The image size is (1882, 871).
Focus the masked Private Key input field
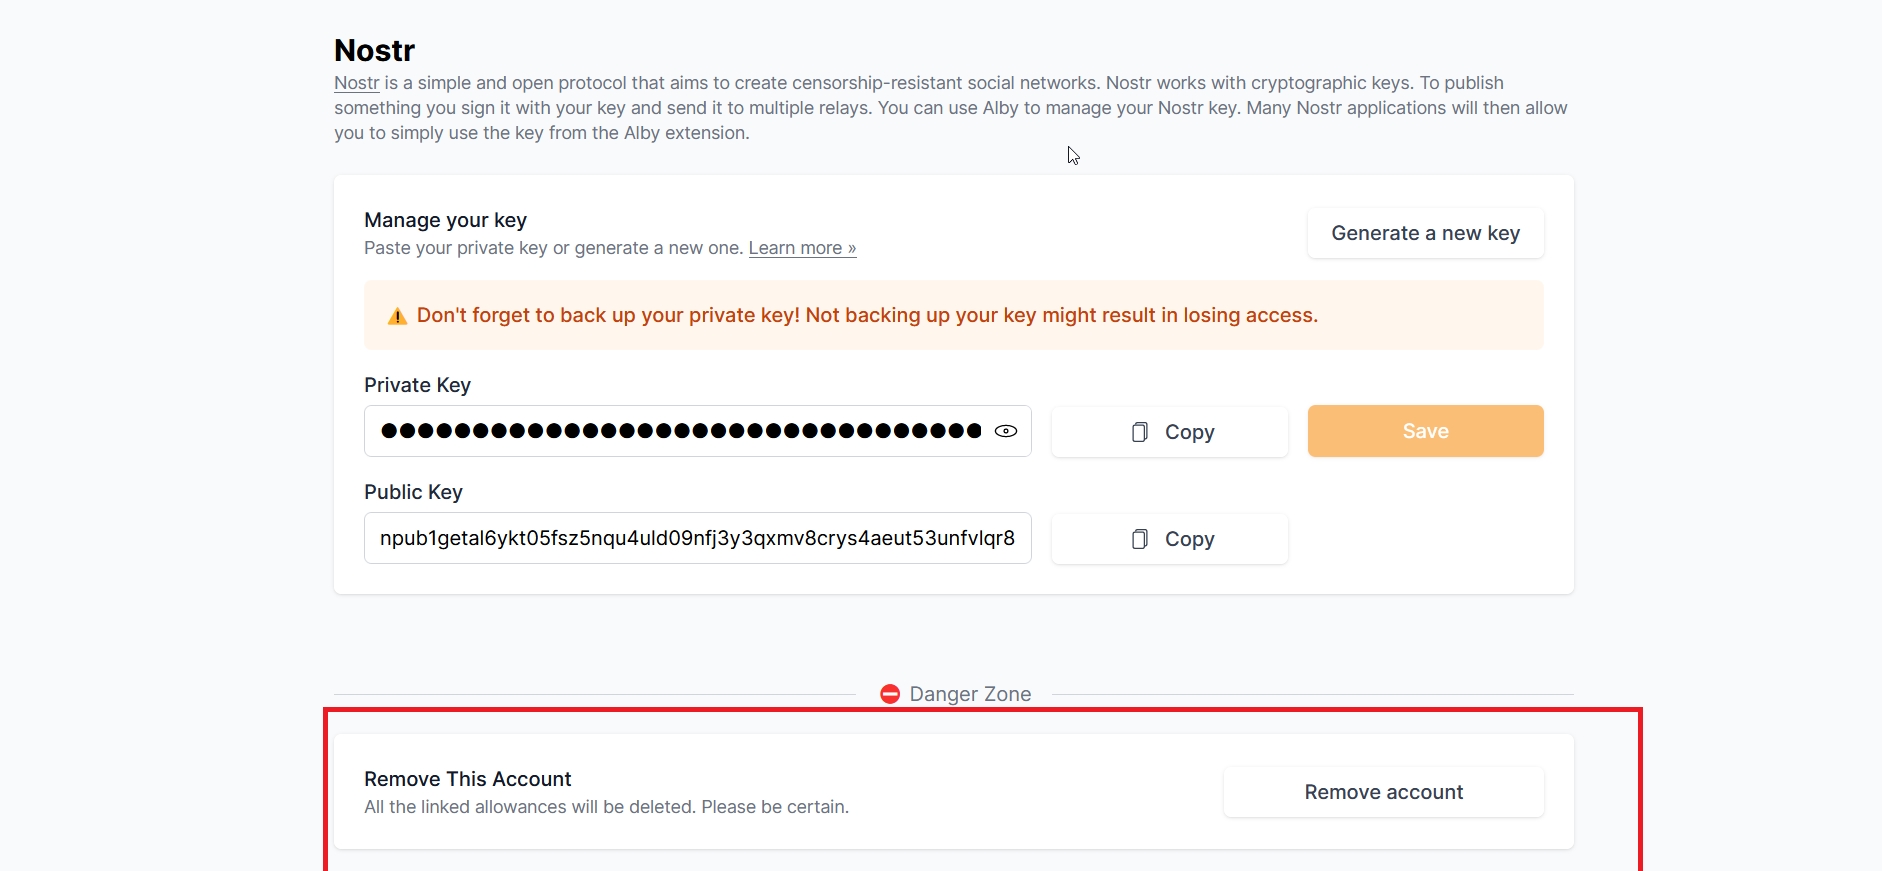680,431
